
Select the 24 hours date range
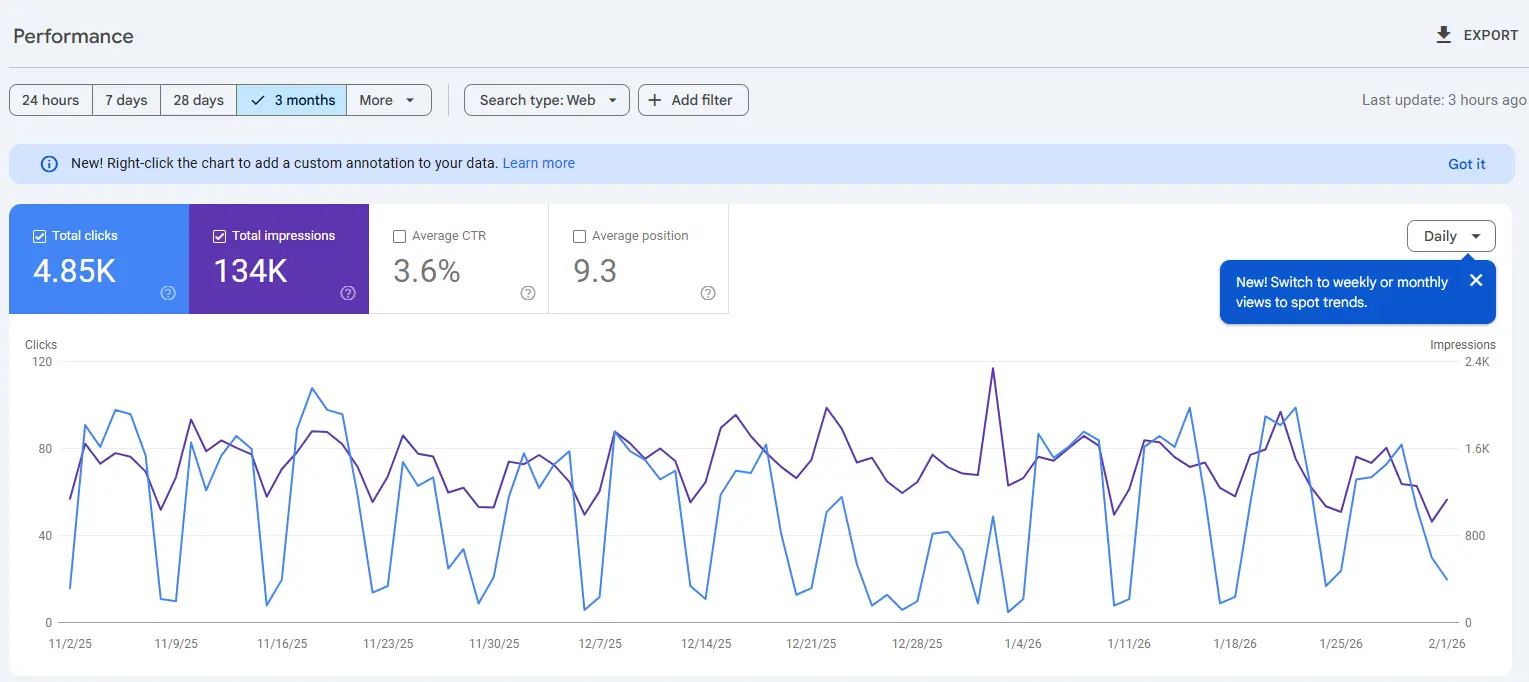pos(51,100)
